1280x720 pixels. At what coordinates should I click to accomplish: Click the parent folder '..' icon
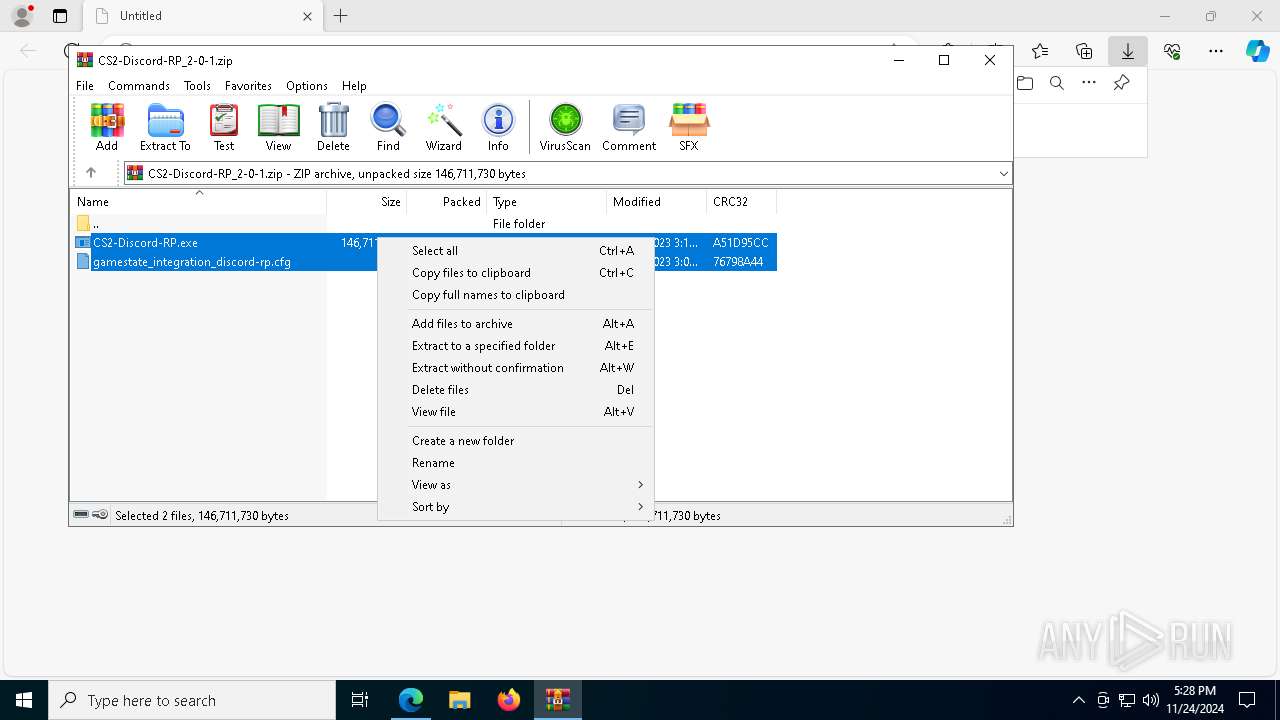point(83,223)
